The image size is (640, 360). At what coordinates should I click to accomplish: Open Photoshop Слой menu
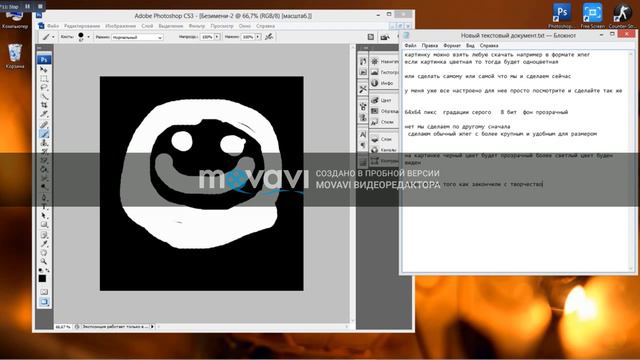(x=147, y=26)
